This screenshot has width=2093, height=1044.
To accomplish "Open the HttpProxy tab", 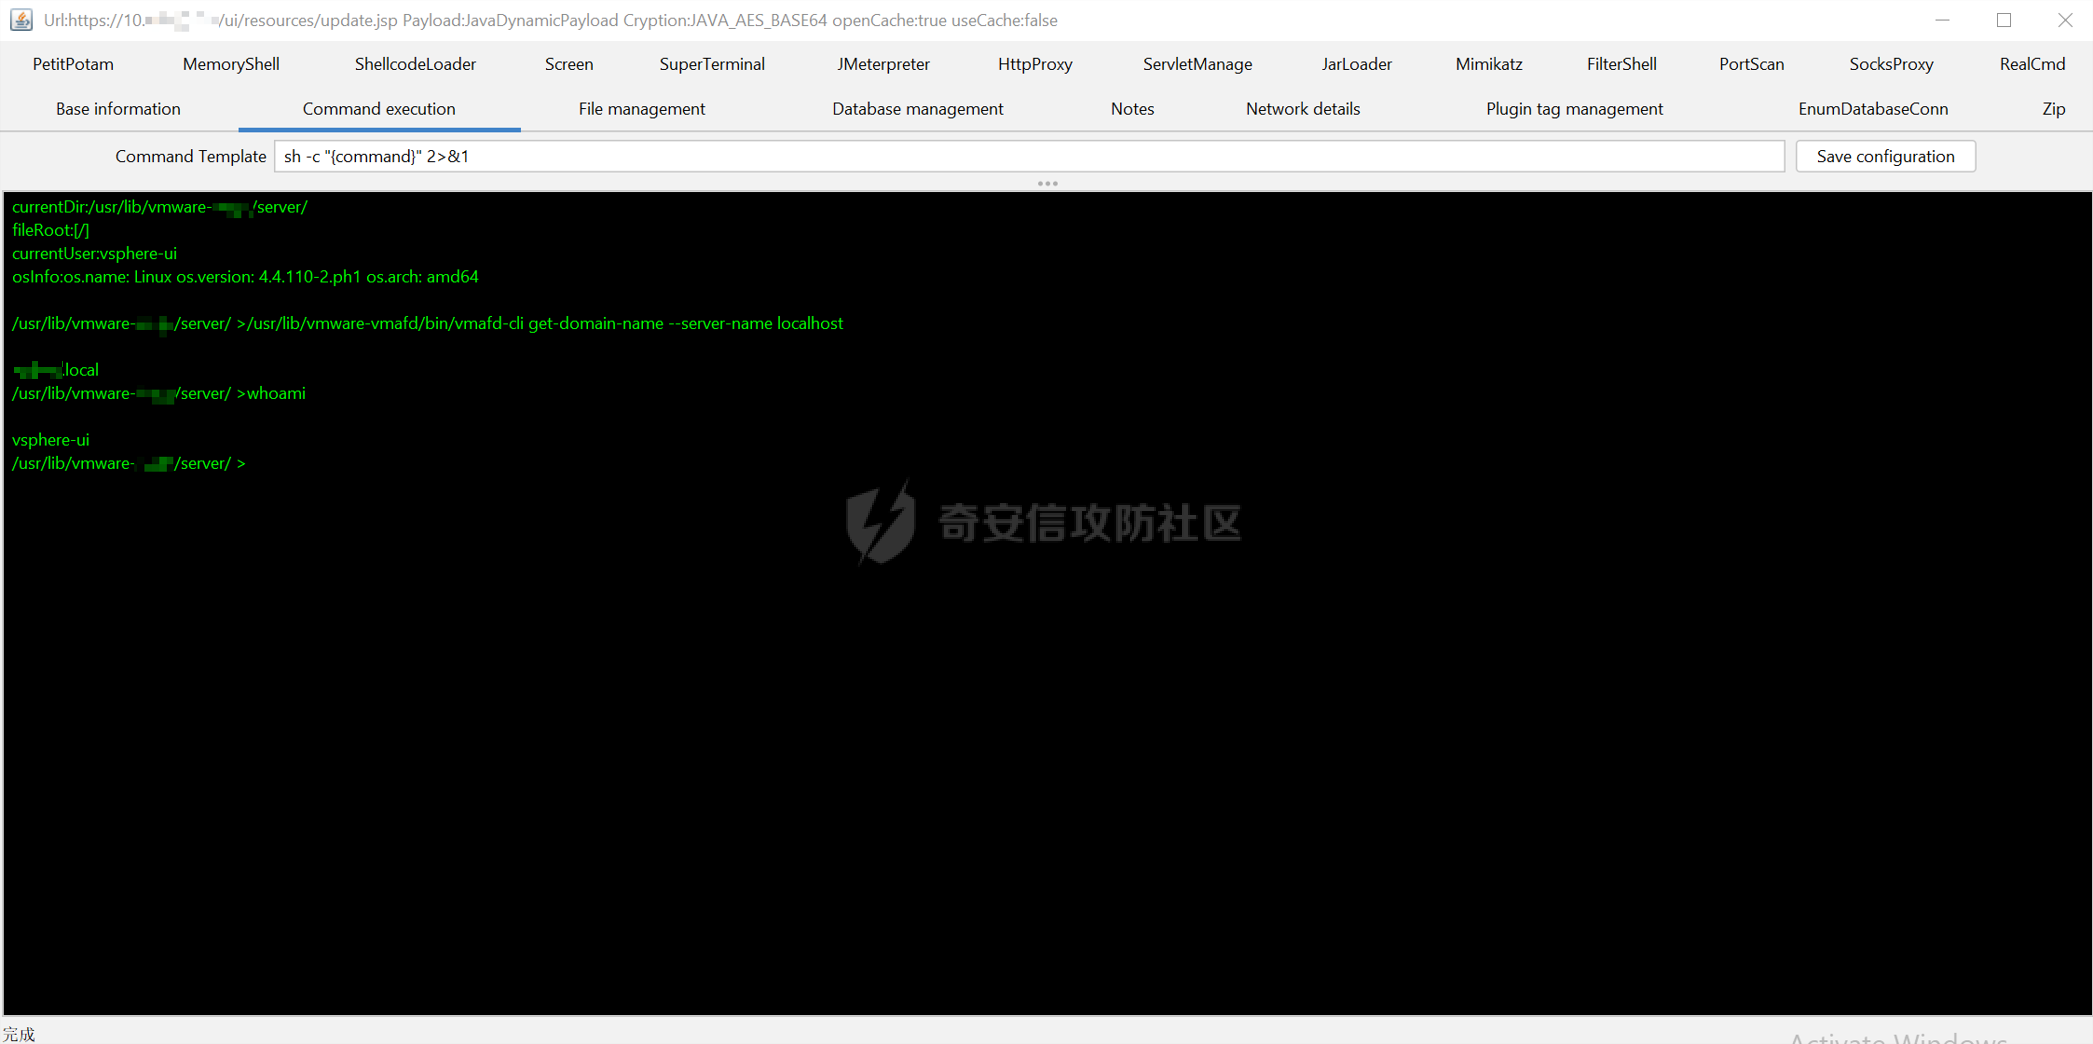I will pyautogui.click(x=1035, y=64).
